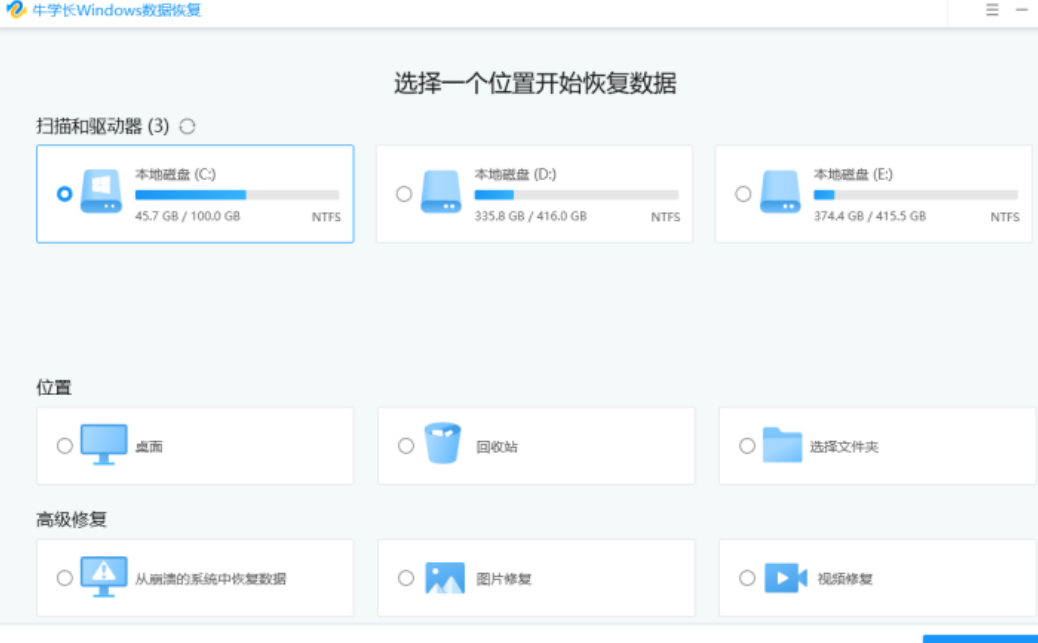Click the local disk D: drive icon

[x=441, y=192]
